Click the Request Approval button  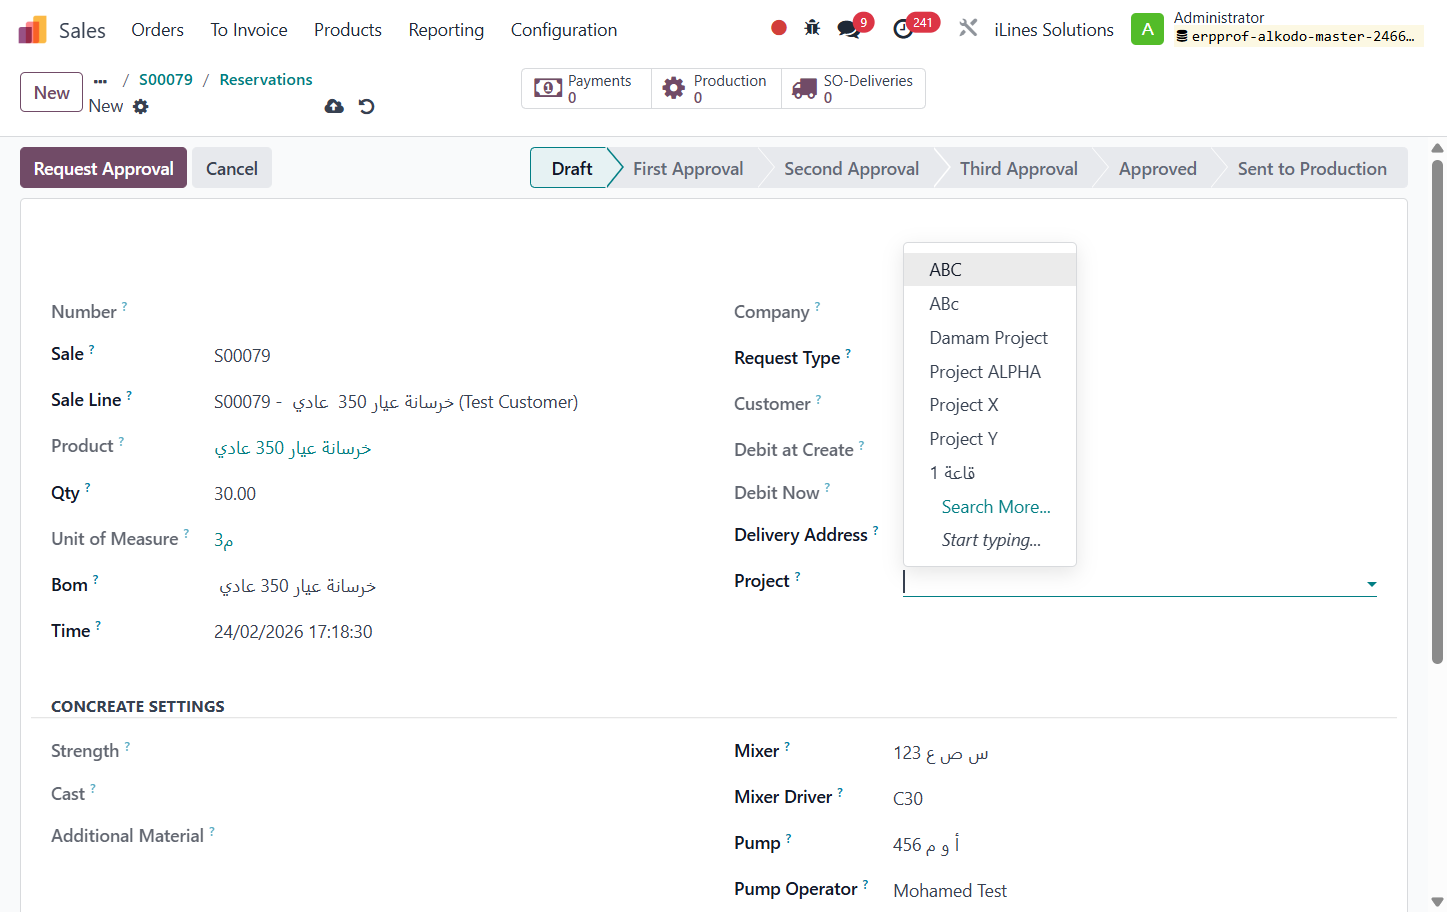[103, 168]
